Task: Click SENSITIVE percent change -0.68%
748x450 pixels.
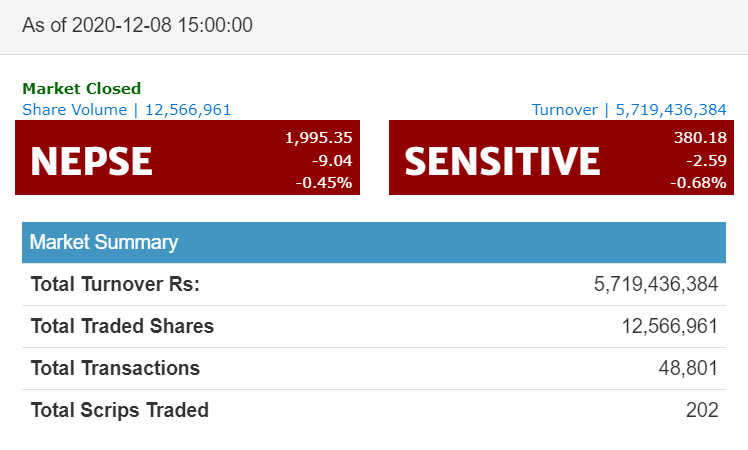Action: coord(698,183)
